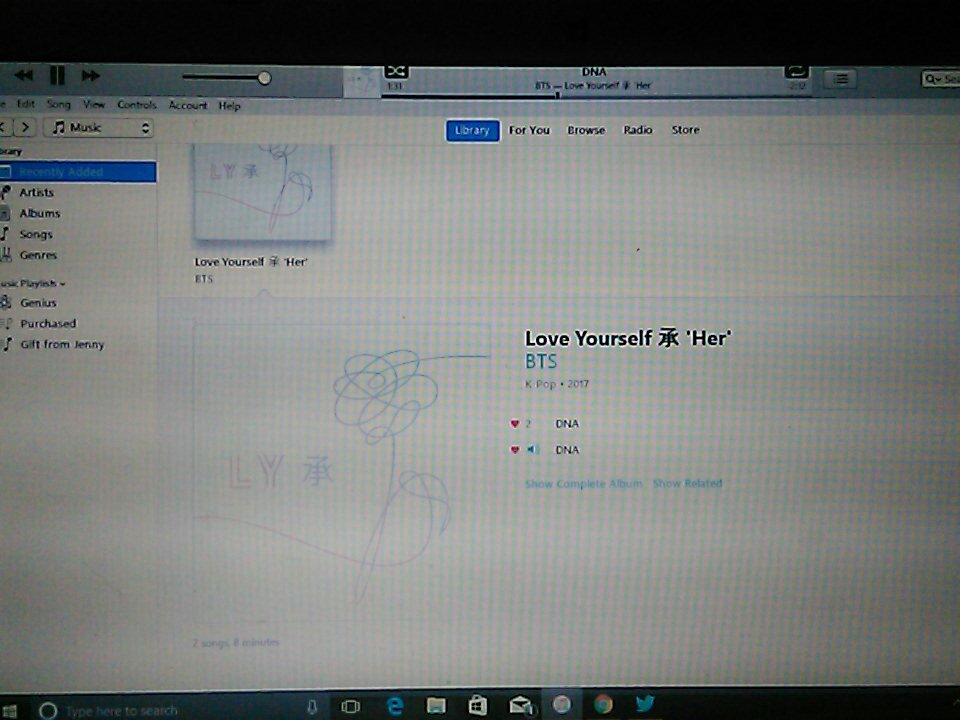This screenshot has width=960, height=720.
Task: Open the Help menu
Action: 230,106
